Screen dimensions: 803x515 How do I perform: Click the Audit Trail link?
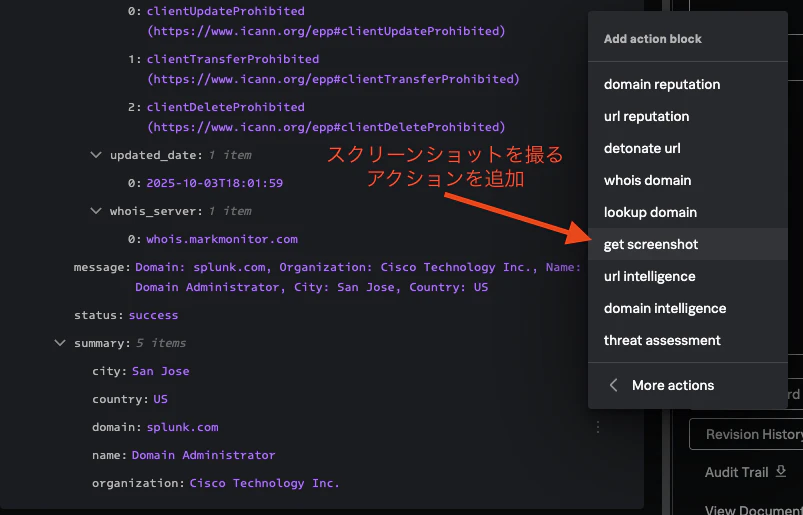(x=736, y=472)
